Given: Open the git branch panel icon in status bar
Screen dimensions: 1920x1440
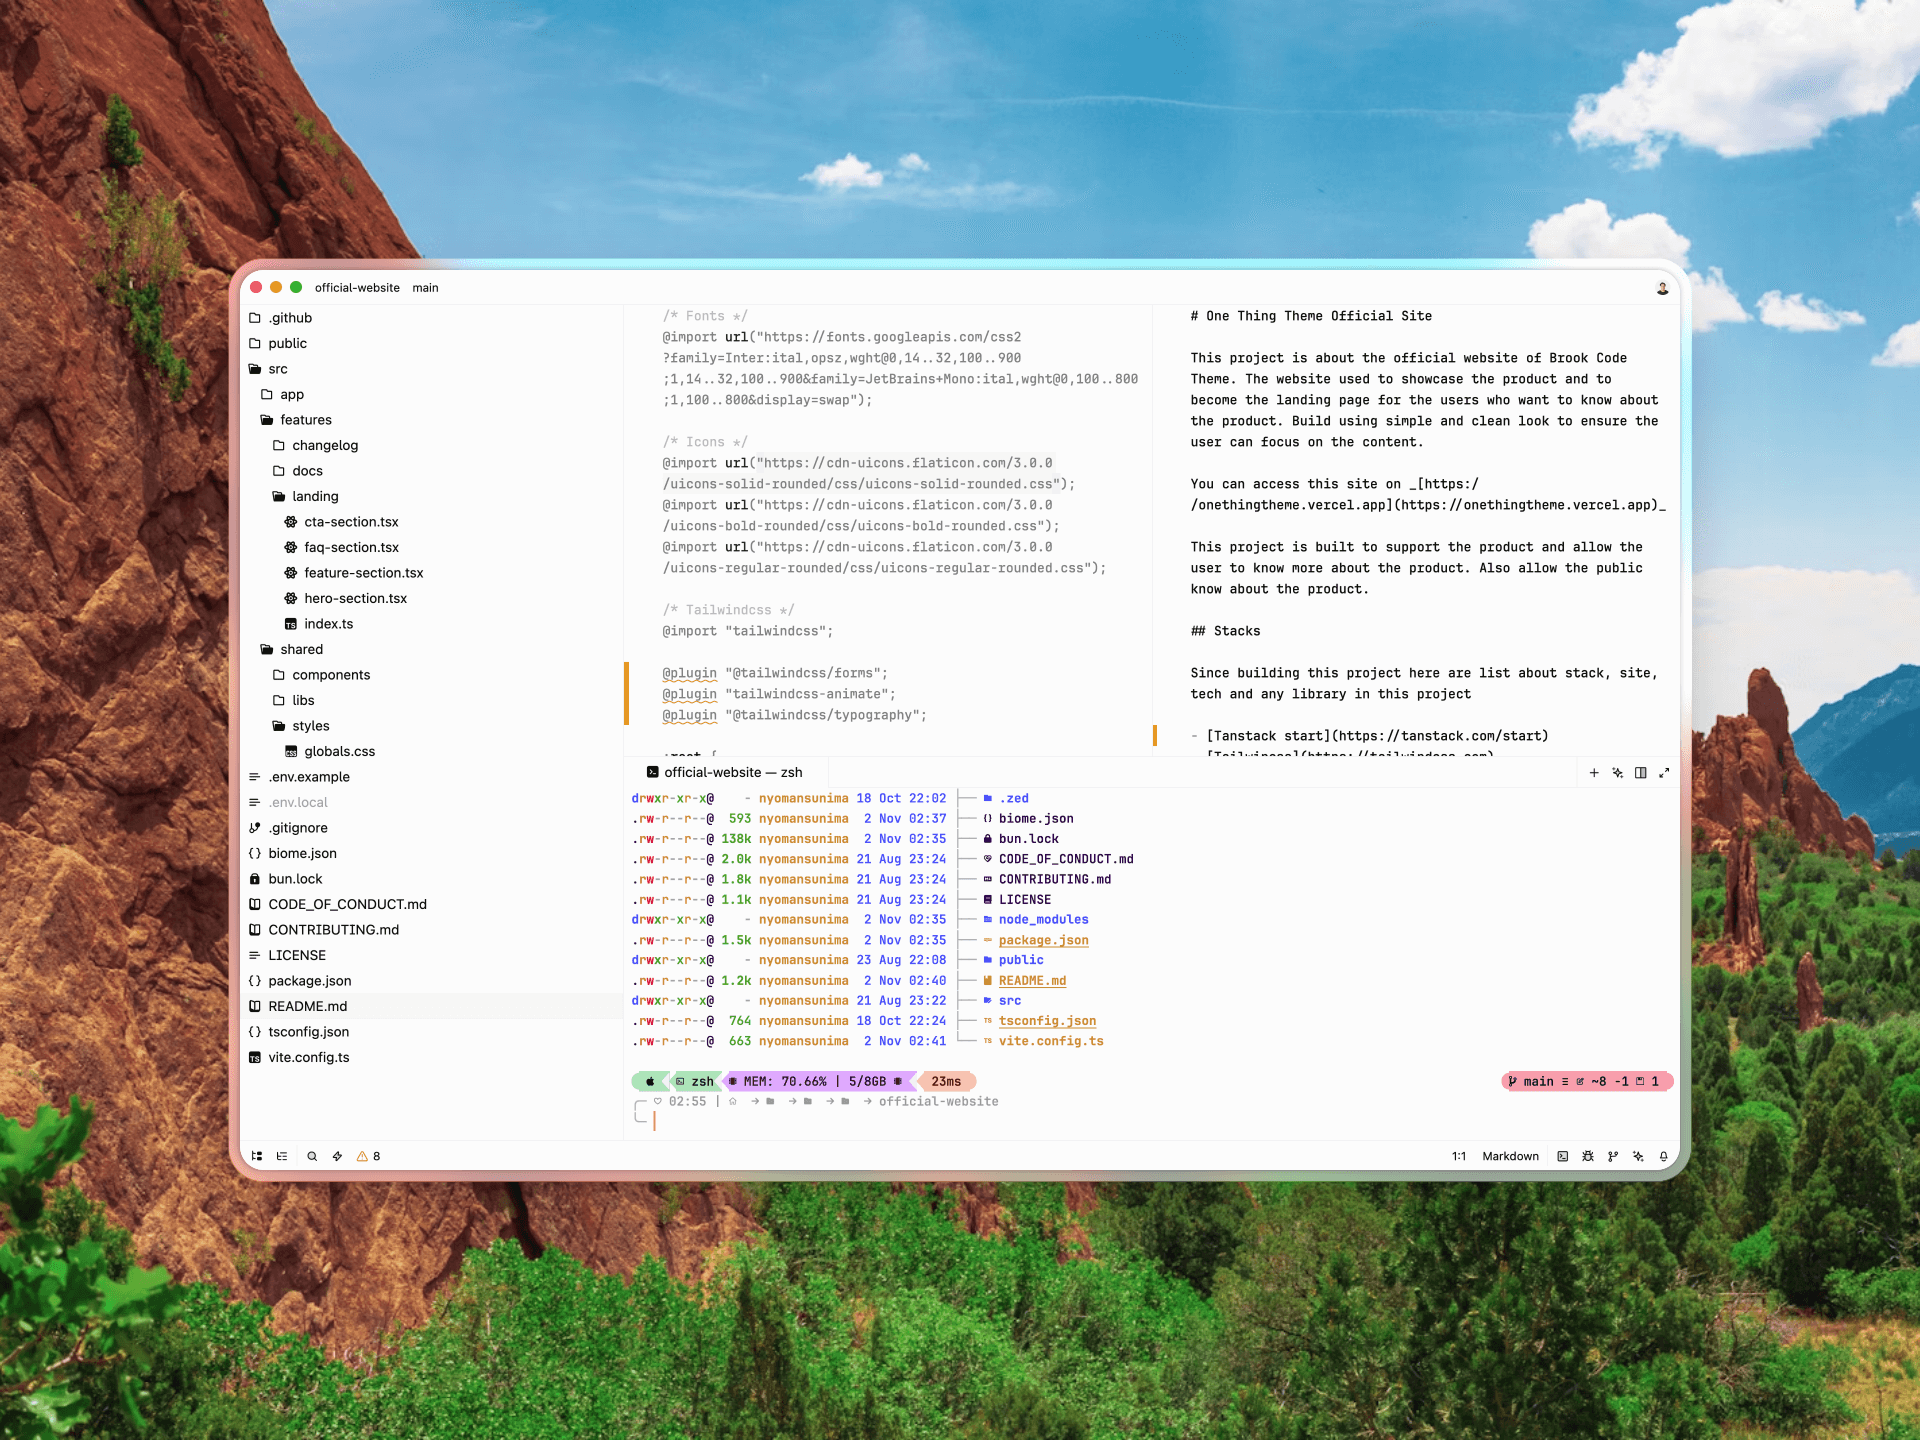Looking at the screenshot, I should (x=1613, y=1156).
